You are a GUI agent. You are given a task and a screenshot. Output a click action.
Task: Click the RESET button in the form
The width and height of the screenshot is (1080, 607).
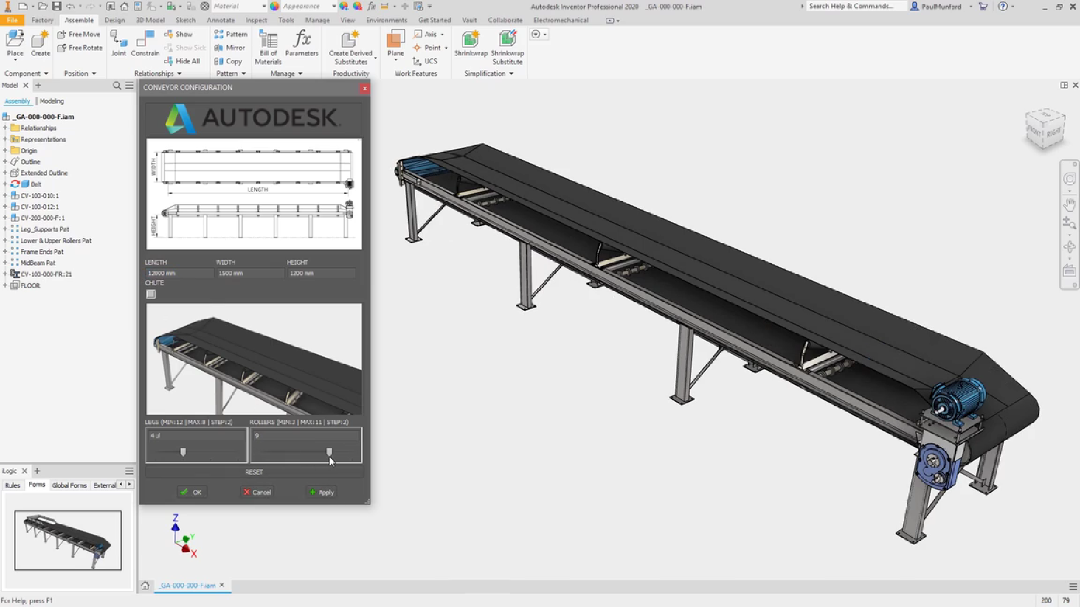254,472
